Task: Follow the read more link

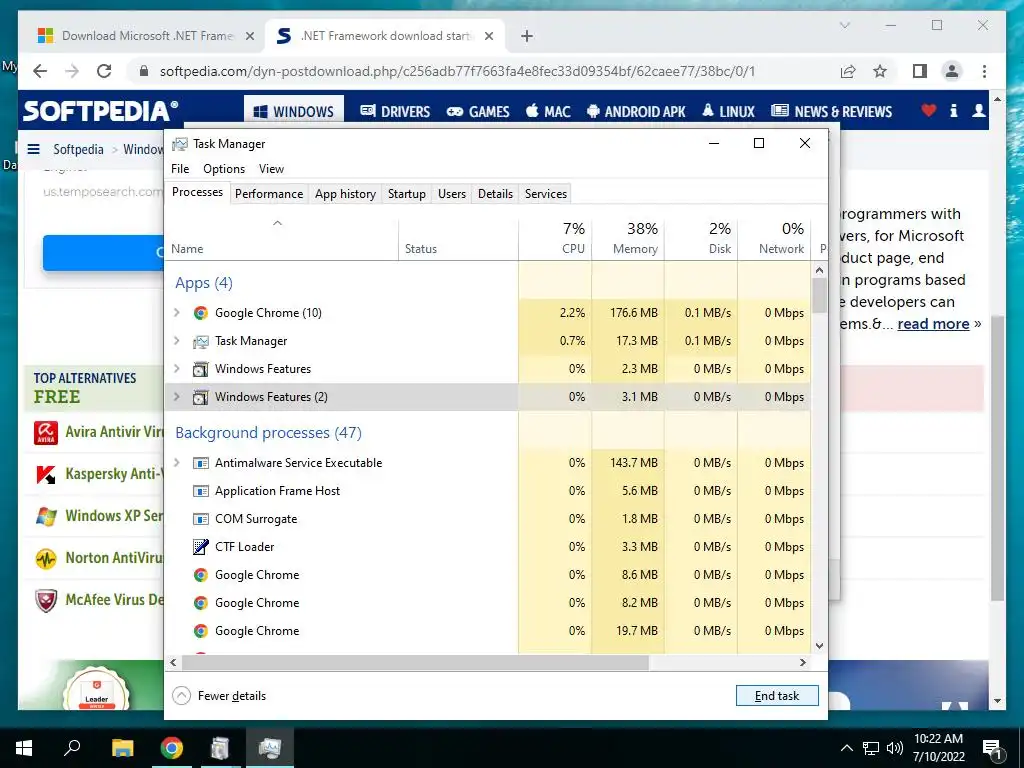Action: pyautogui.click(x=933, y=325)
